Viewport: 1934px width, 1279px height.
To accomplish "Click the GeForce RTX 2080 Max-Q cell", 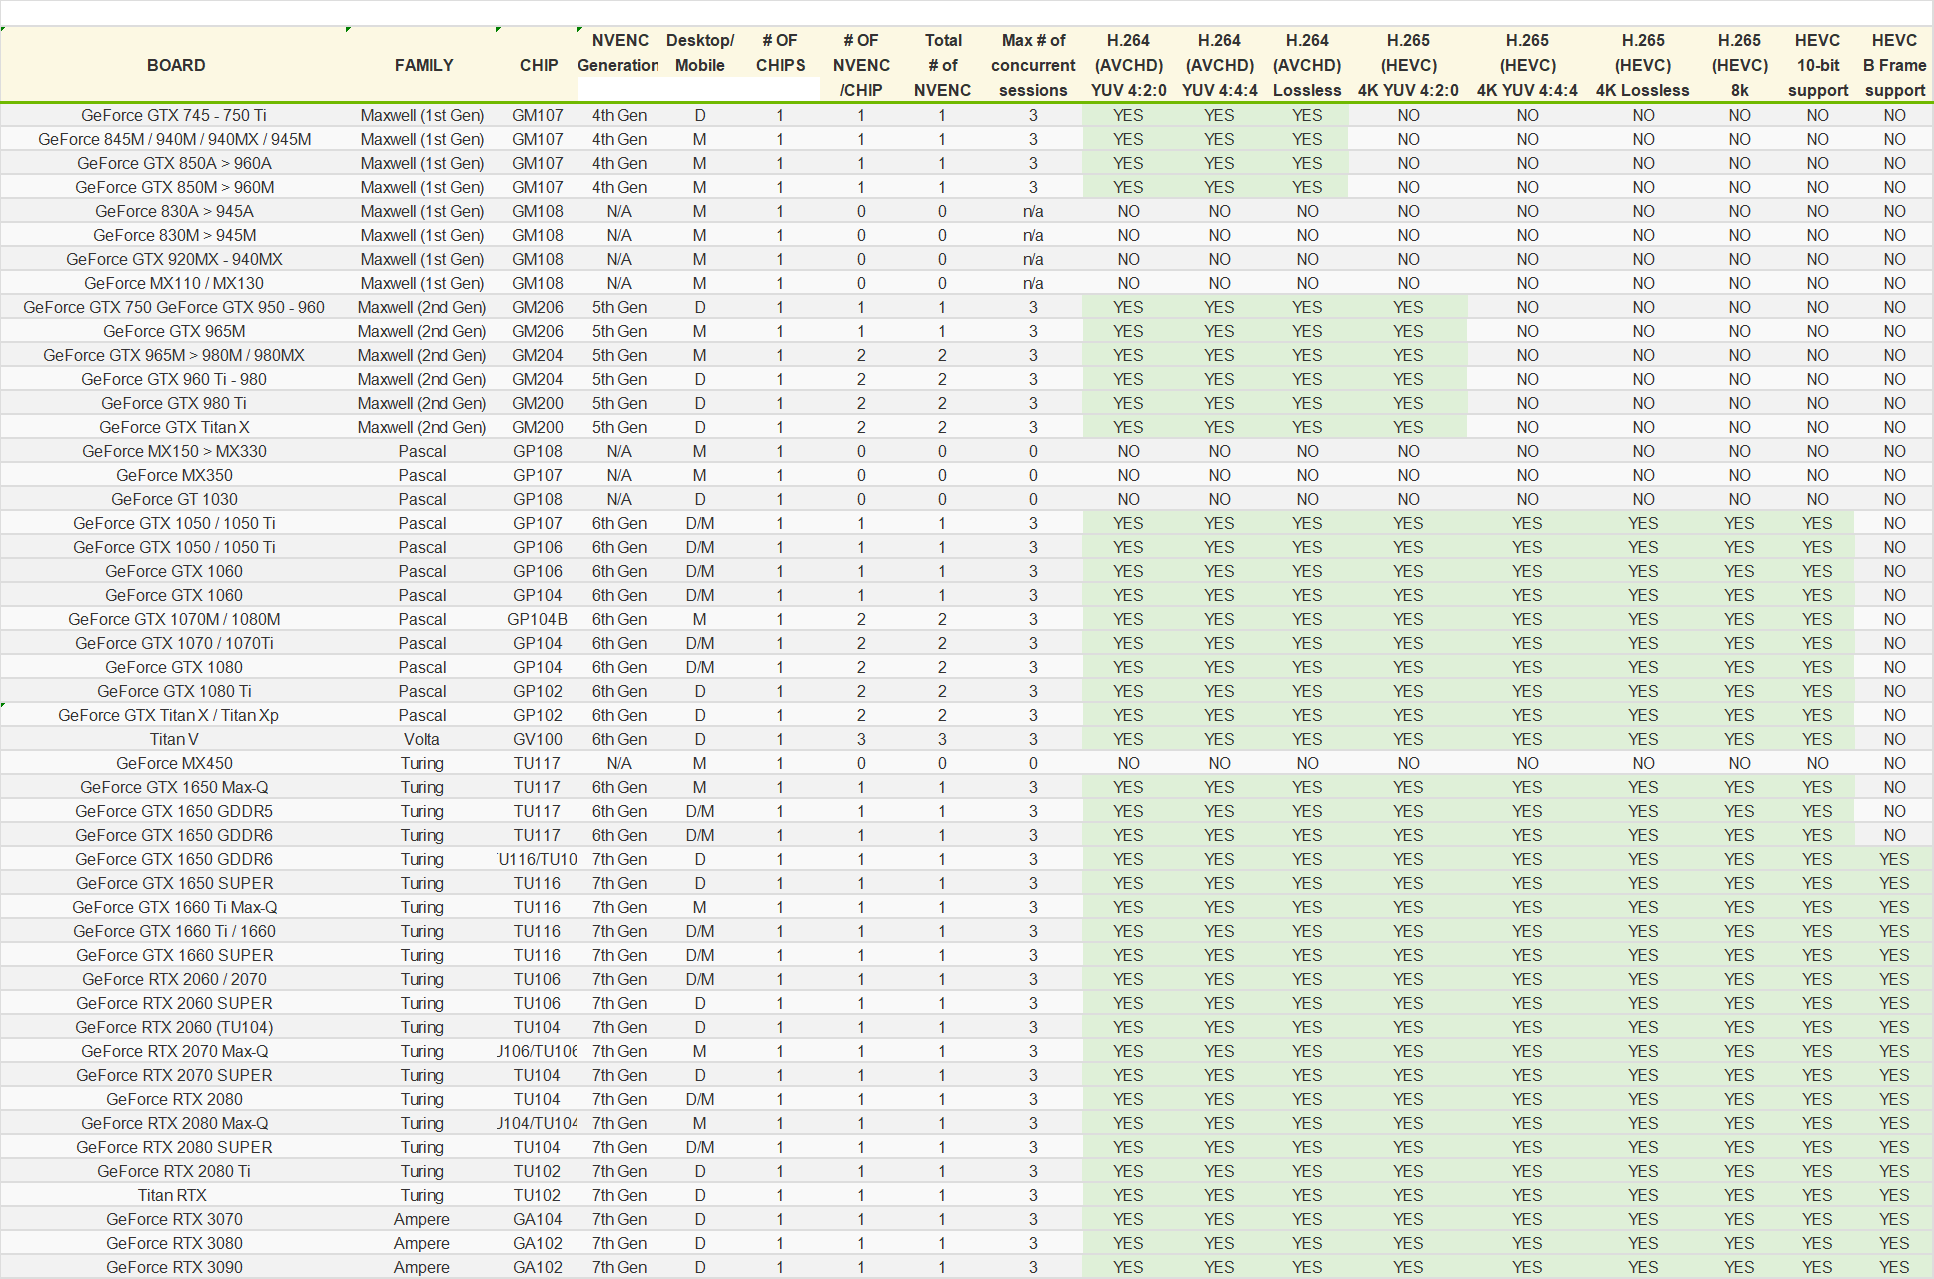I will tap(174, 1123).
